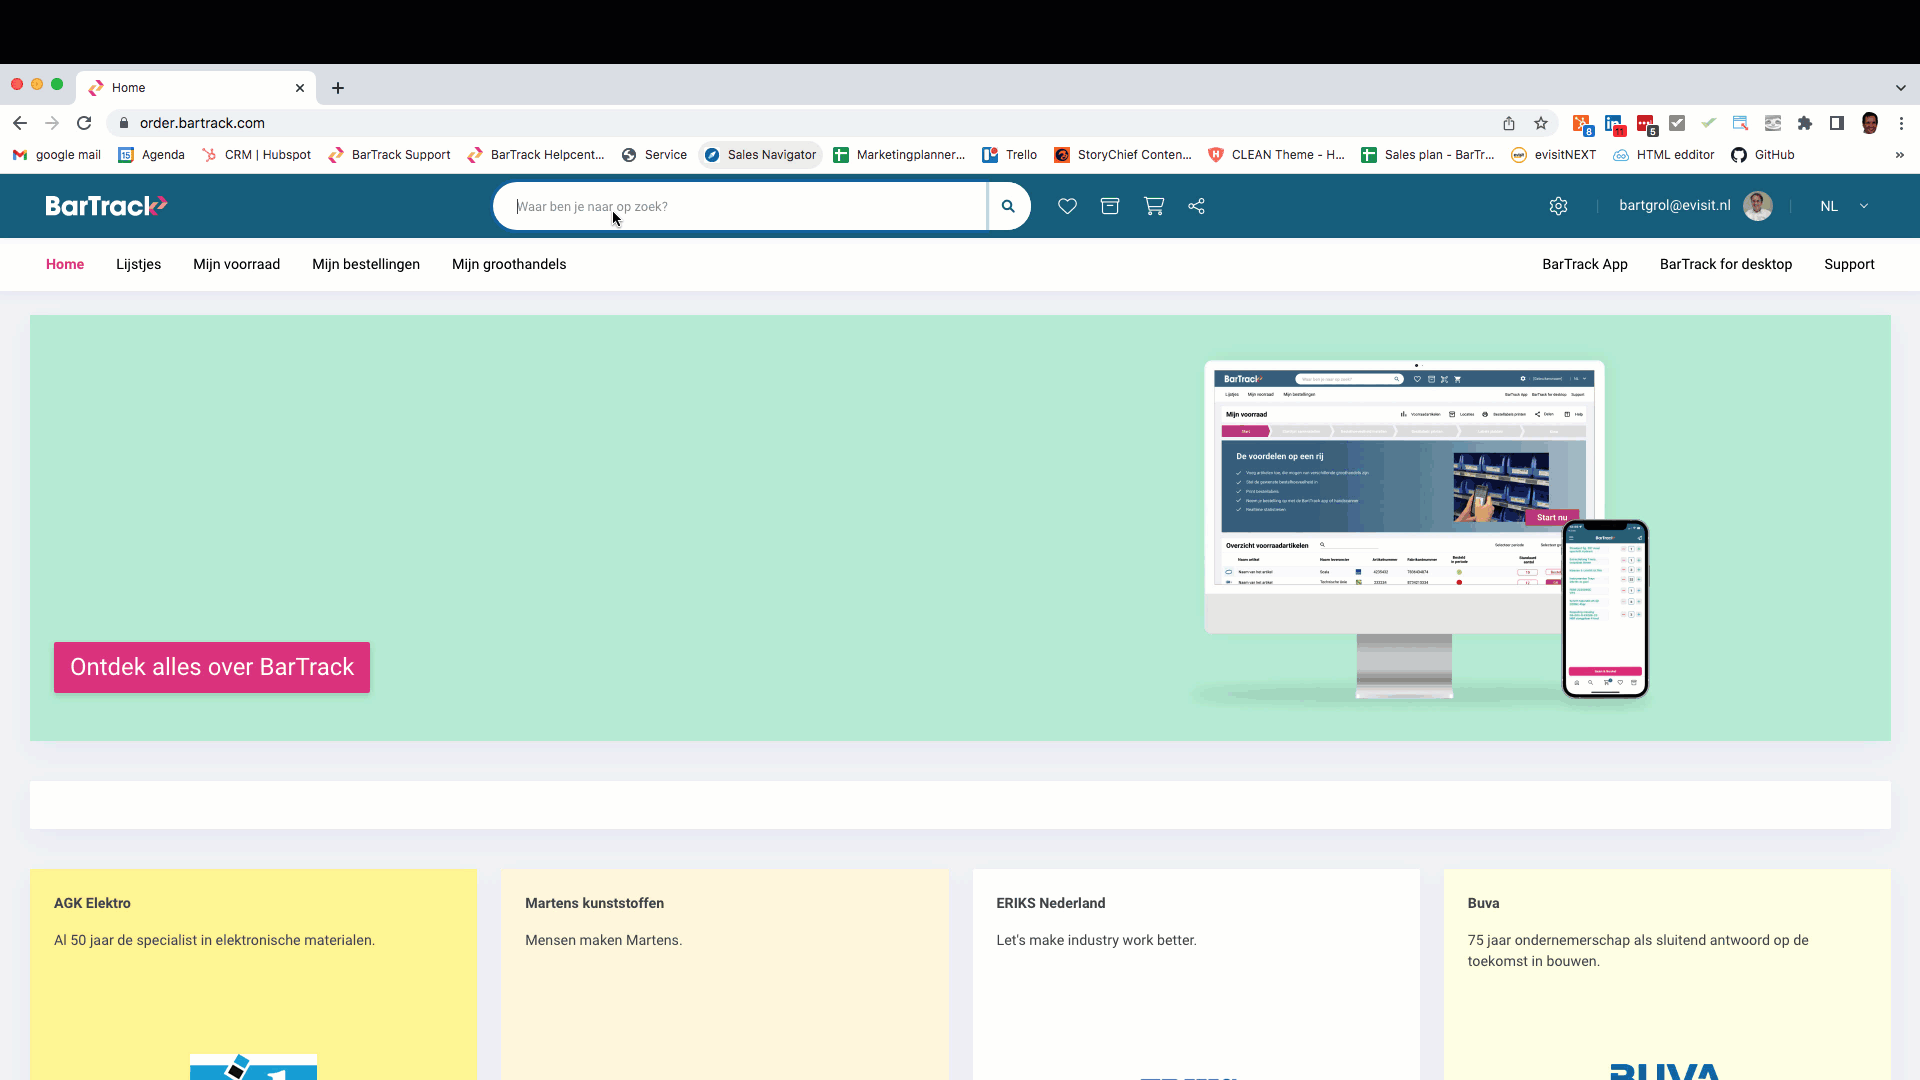Select the NL language dropdown
The height and width of the screenshot is (1080, 1920).
(1844, 206)
